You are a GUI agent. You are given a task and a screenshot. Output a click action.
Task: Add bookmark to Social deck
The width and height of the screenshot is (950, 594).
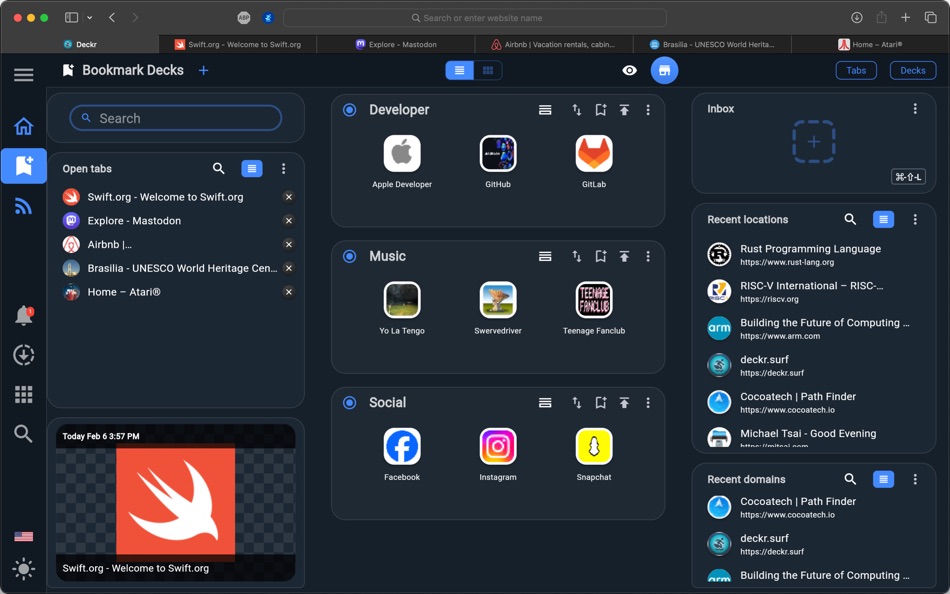(600, 402)
